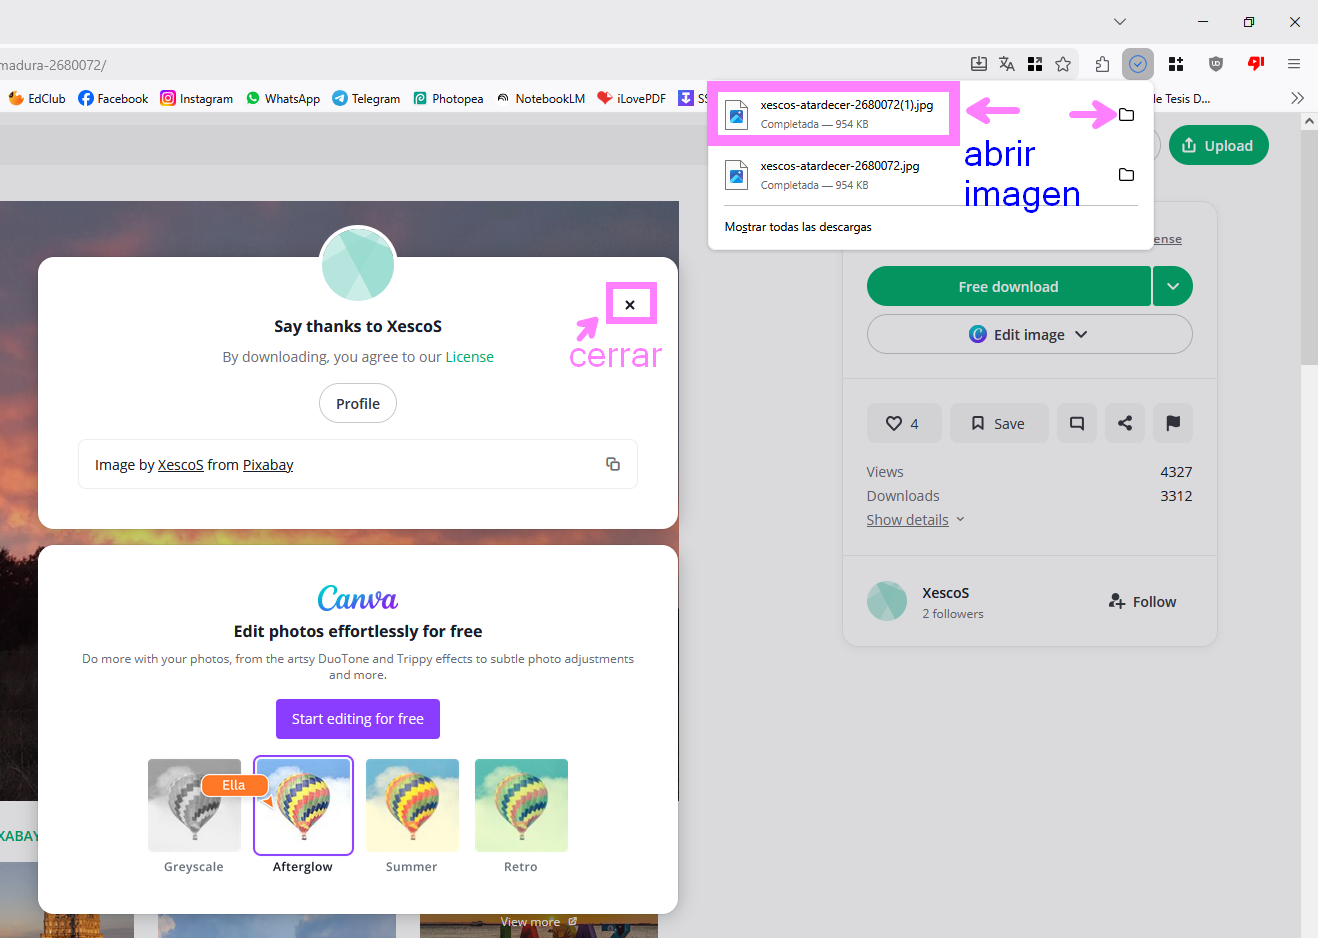The width and height of the screenshot is (1318, 938).
Task: Open the share options icon
Action: pos(1124,423)
